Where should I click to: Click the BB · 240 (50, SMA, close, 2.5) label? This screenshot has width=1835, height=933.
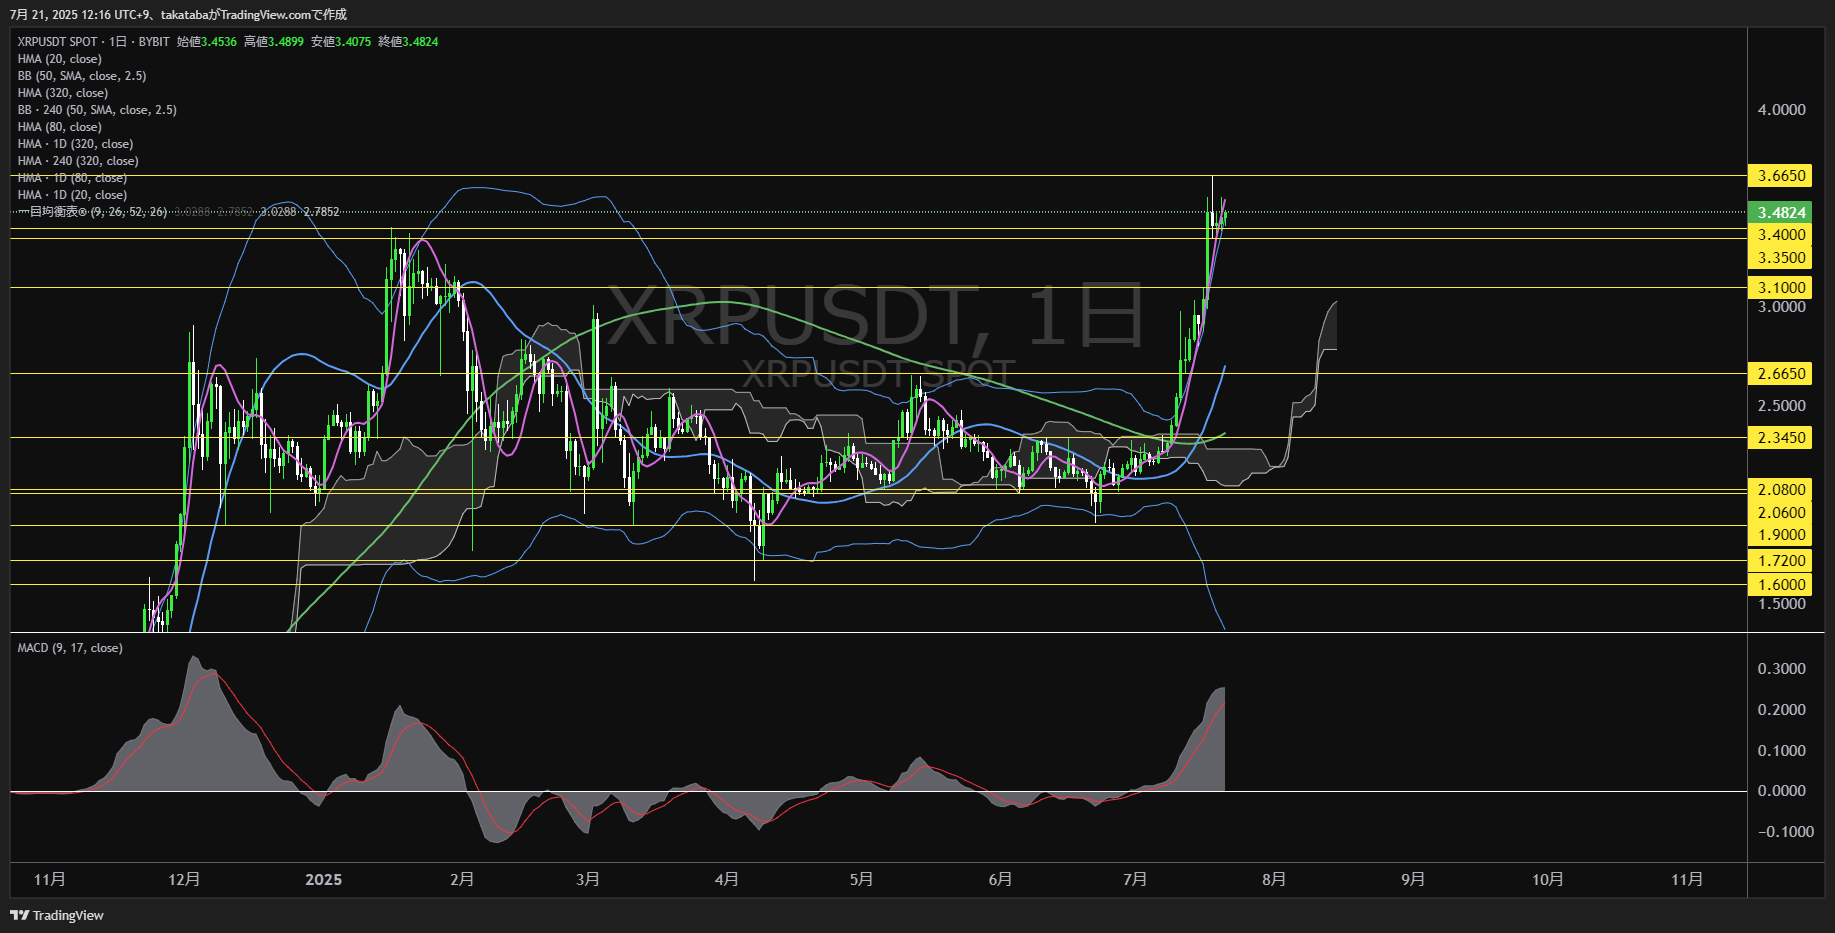[x=97, y=110]
